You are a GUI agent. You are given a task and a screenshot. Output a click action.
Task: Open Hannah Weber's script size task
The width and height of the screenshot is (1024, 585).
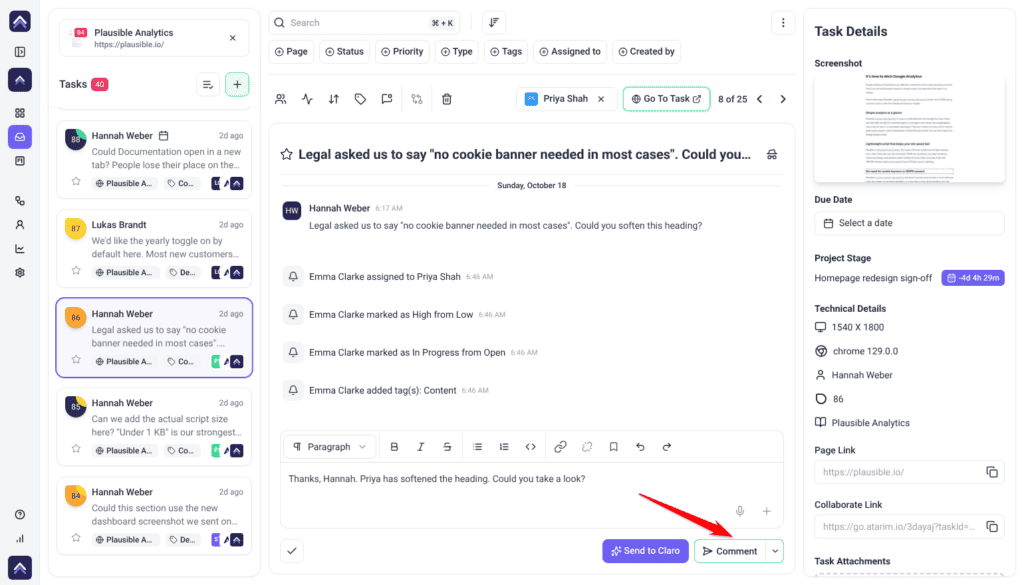(154, 427)
